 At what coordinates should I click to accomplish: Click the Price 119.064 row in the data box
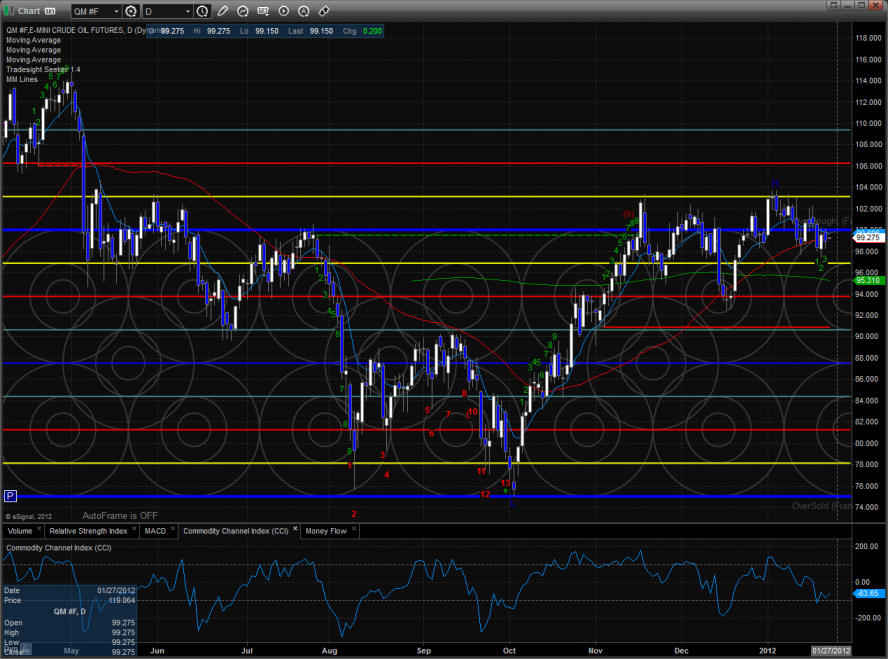[x=69, y=600]
